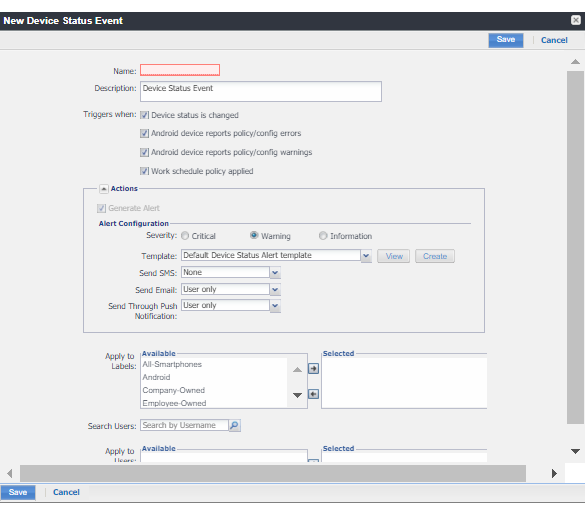Select Information severity
This screenshot has height=516, width=585.
(x=323, y=235)
